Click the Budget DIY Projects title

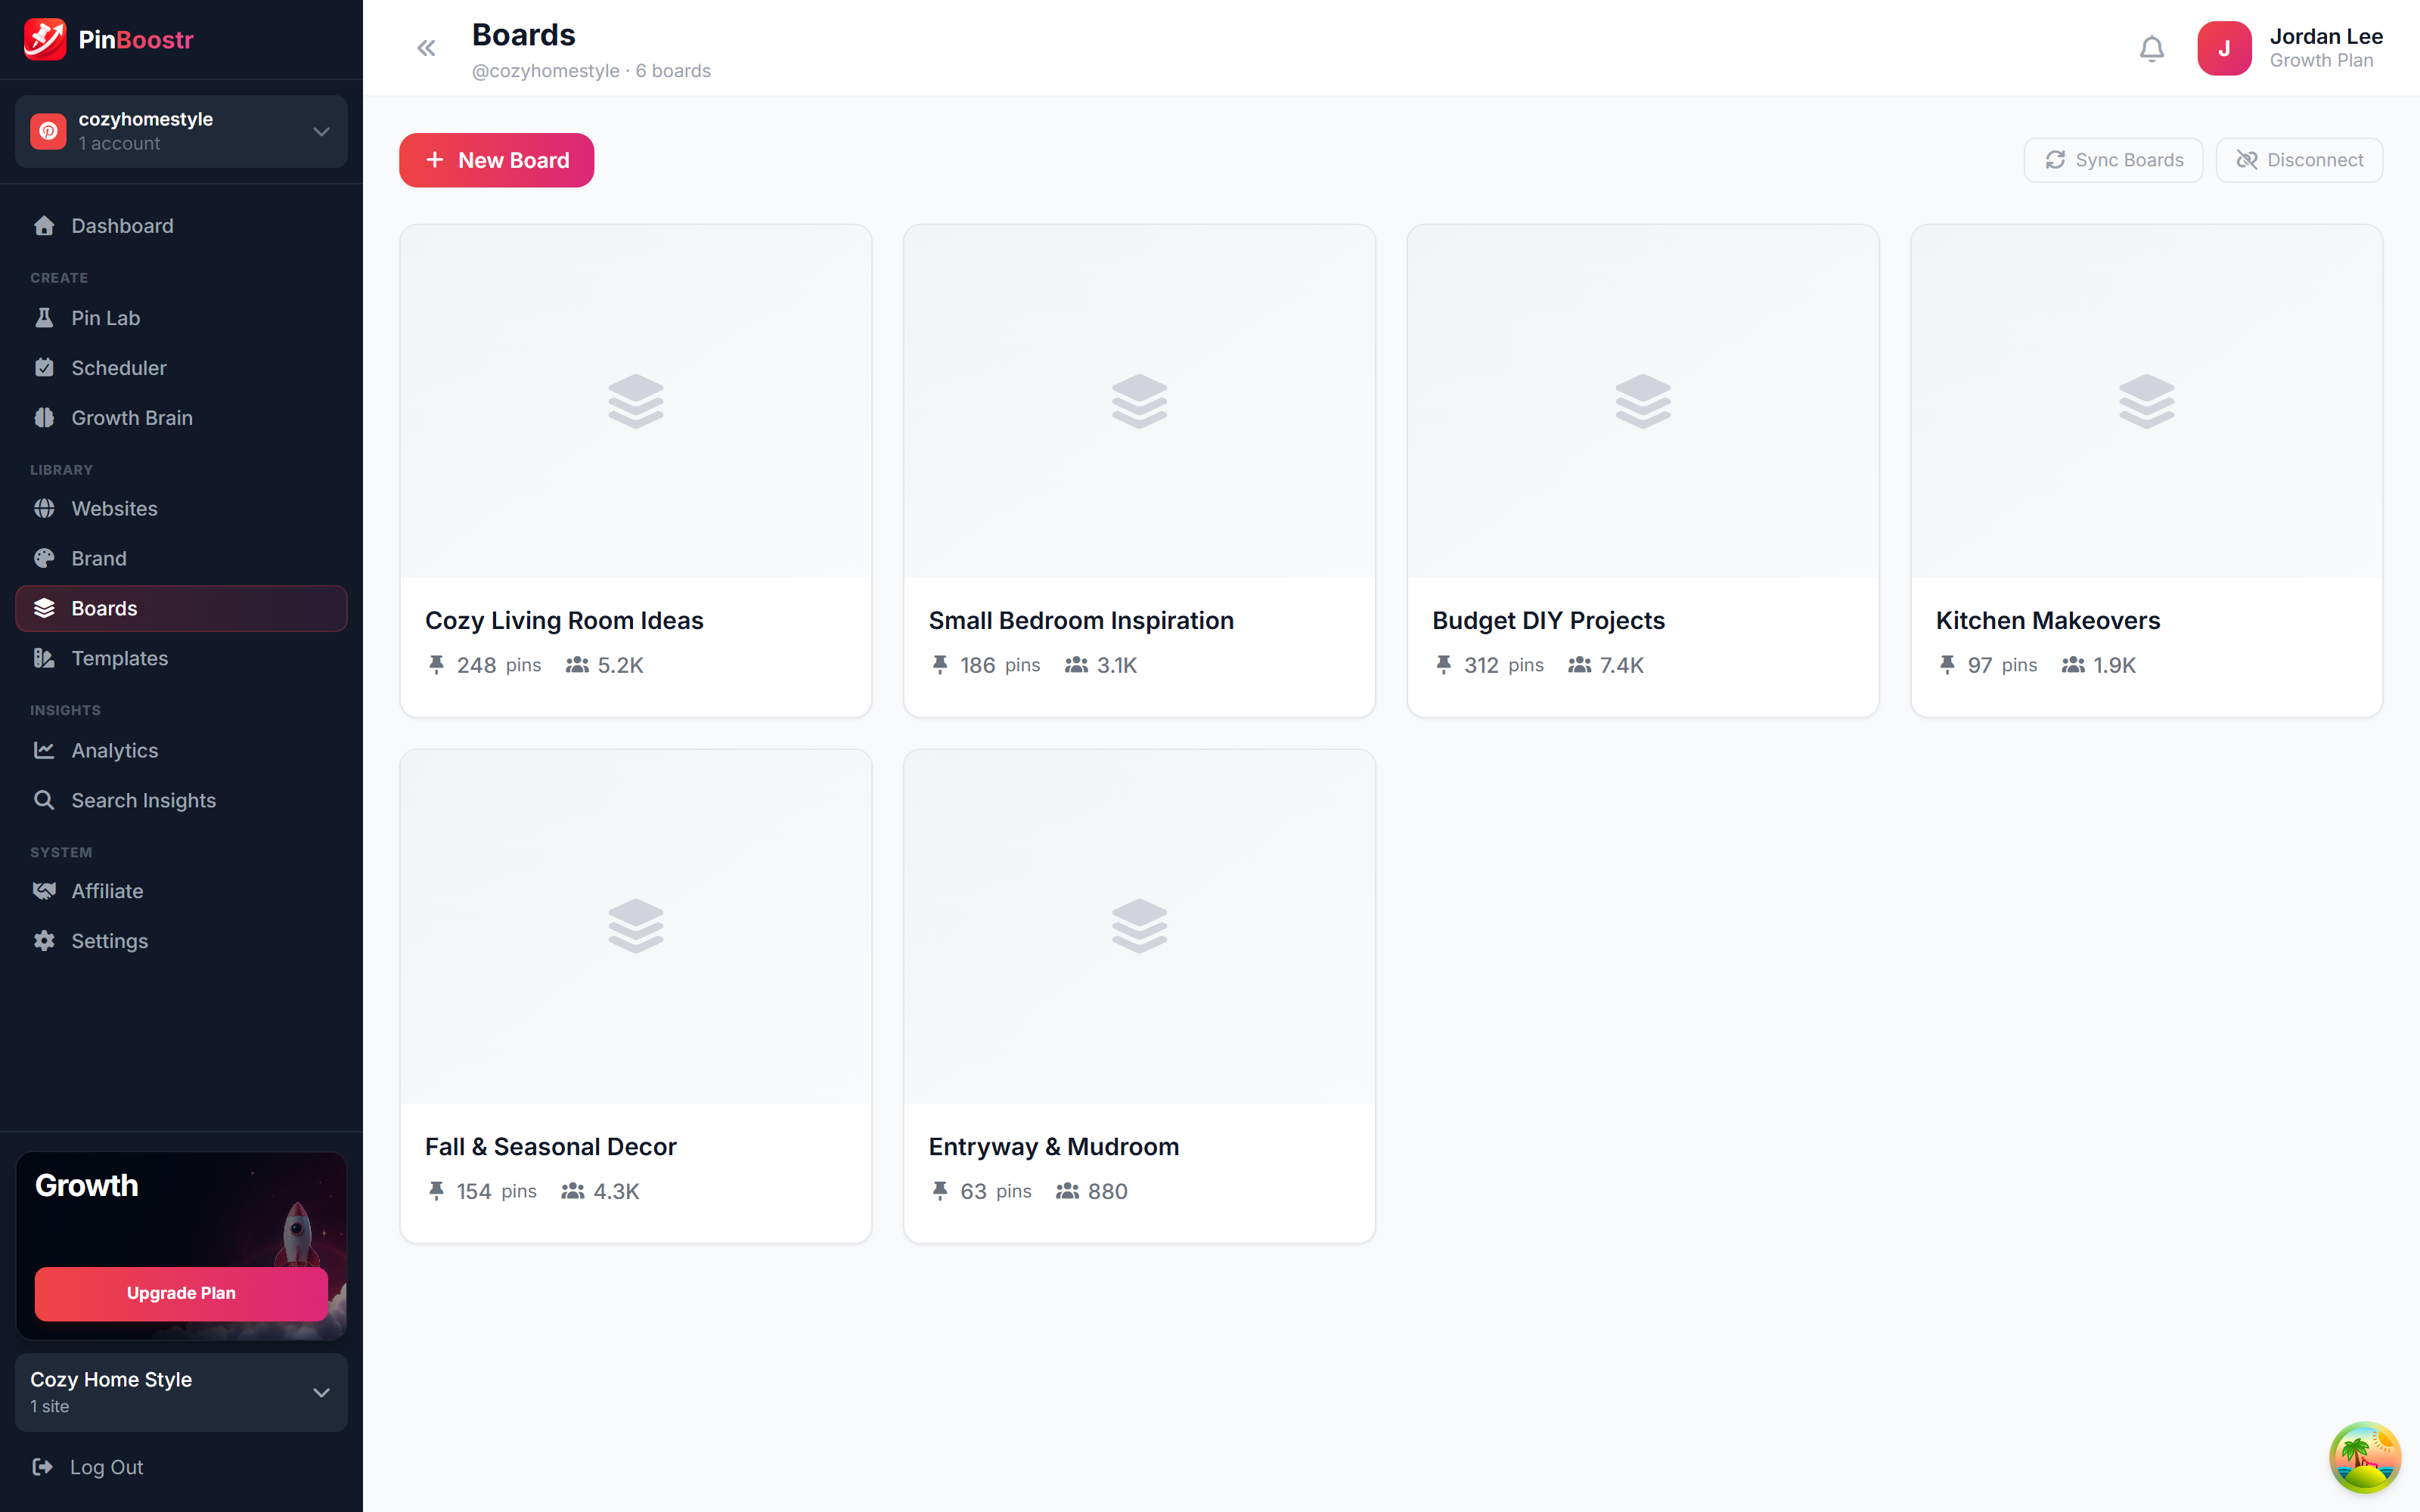pyautogui.click(x=1548, y=621)
